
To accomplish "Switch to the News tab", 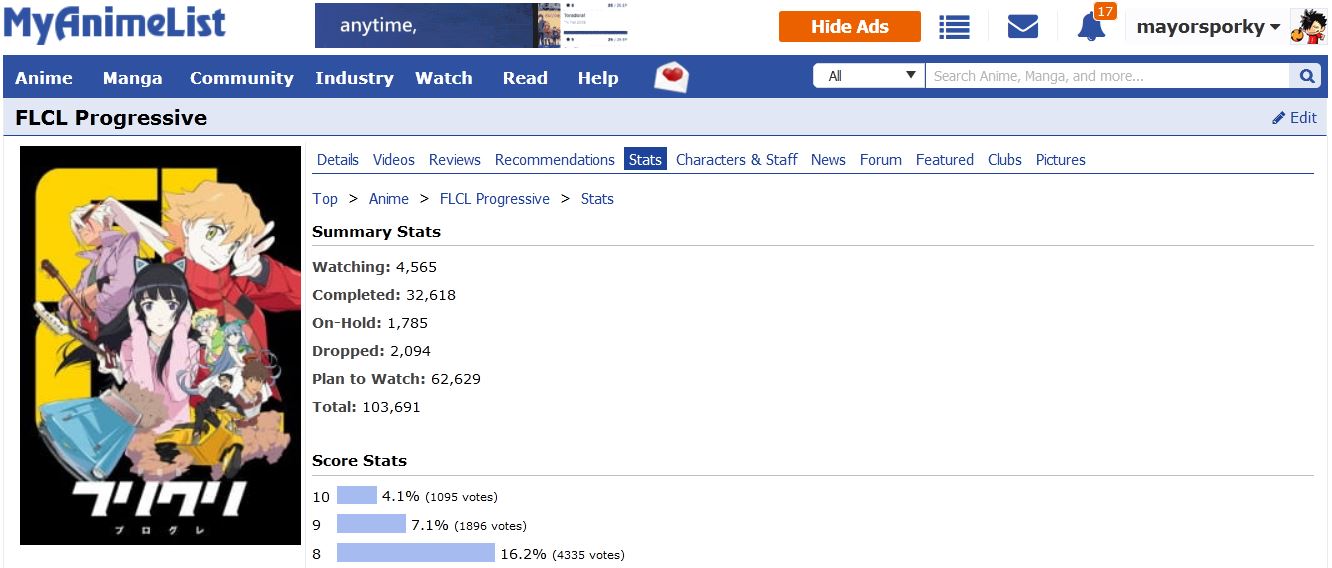I will click(828, 160).
